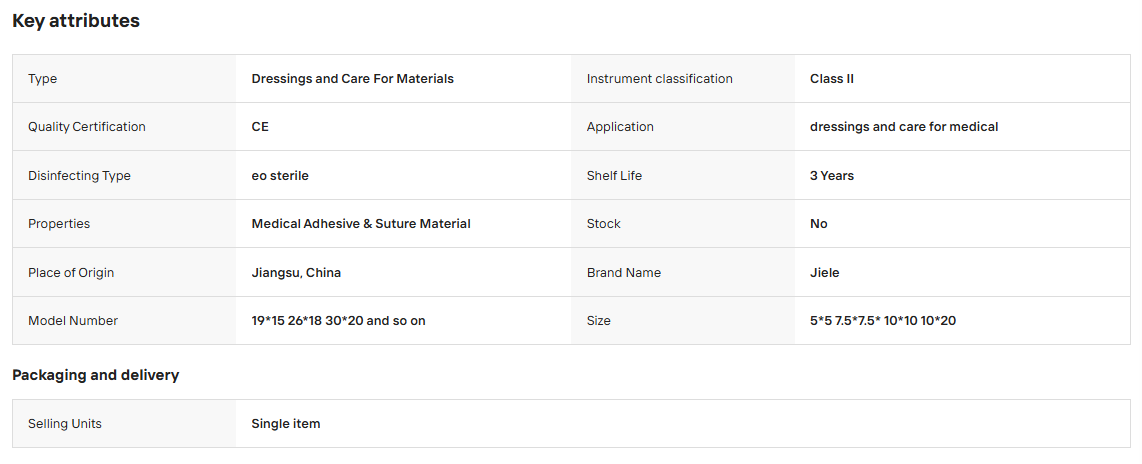1142x464 pixels.
Task: Click the Jiele brand name value
Action: click(824, 272)
